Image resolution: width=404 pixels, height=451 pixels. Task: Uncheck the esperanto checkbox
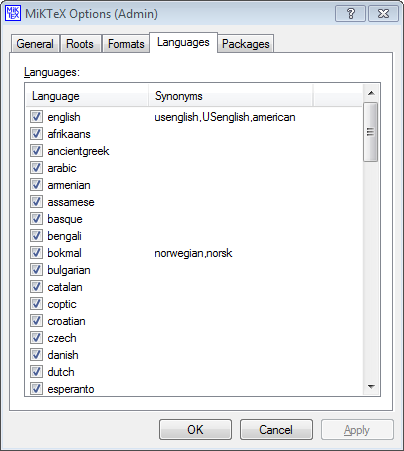click(x=36, y=389)
